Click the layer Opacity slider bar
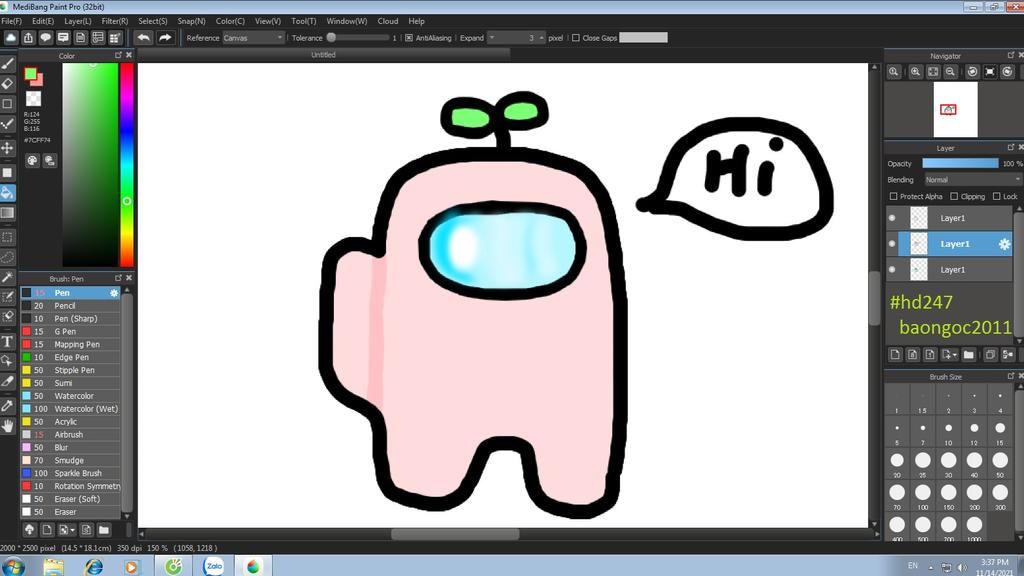Screen dimensions: 1024x576 [960, 163]
